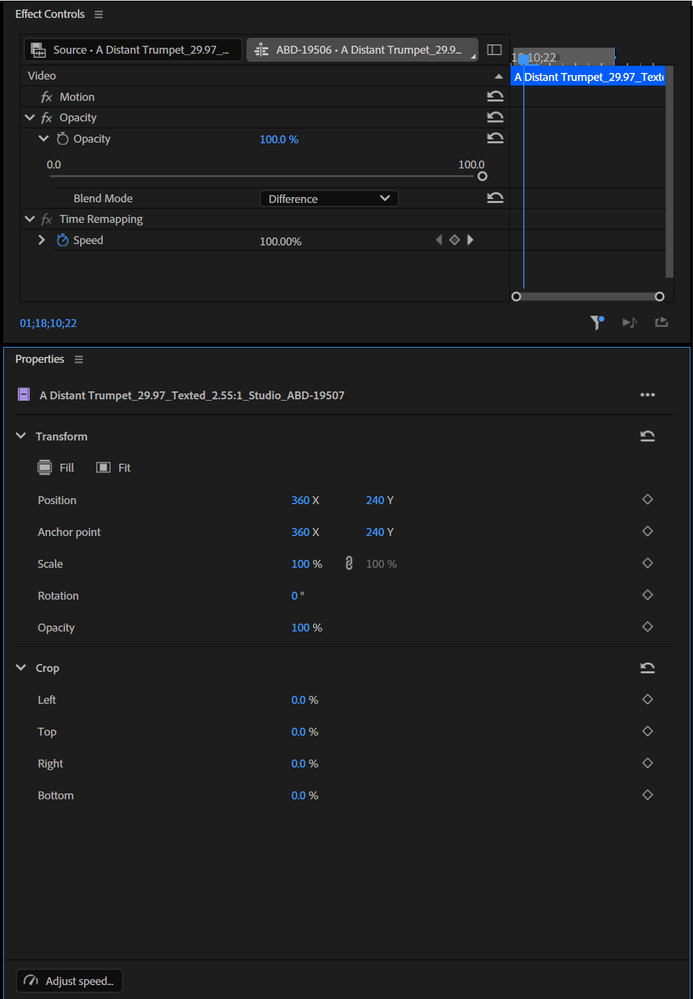Viewport: 693px width, 999px height.
Task: Click the Adjust speed button
Action: coord(69,981)
